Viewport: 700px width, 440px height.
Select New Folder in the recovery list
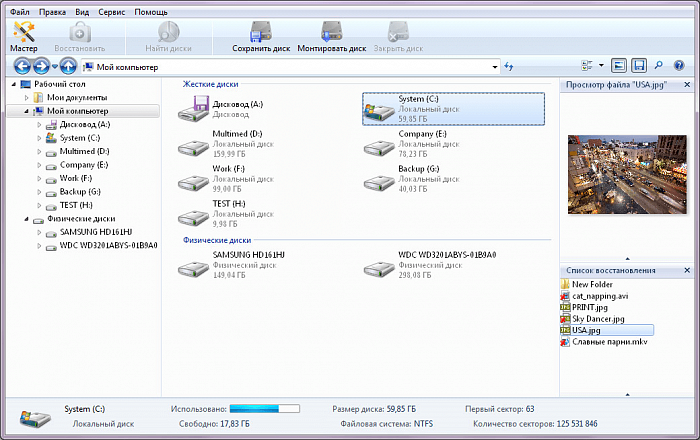(592, 284)
